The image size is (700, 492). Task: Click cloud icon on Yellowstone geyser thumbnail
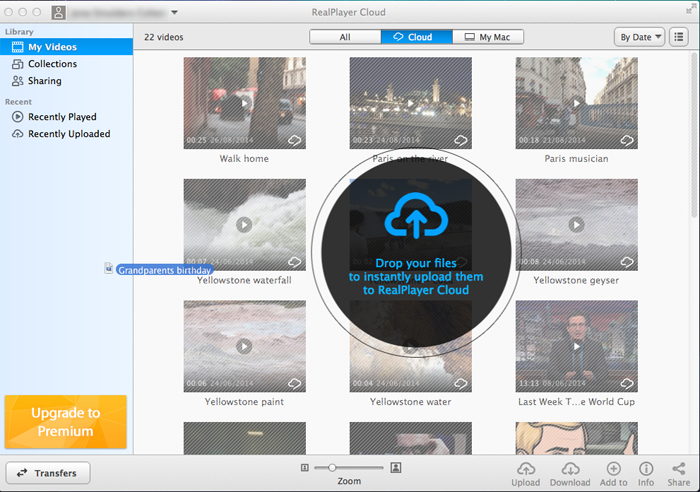pos(627,262)
